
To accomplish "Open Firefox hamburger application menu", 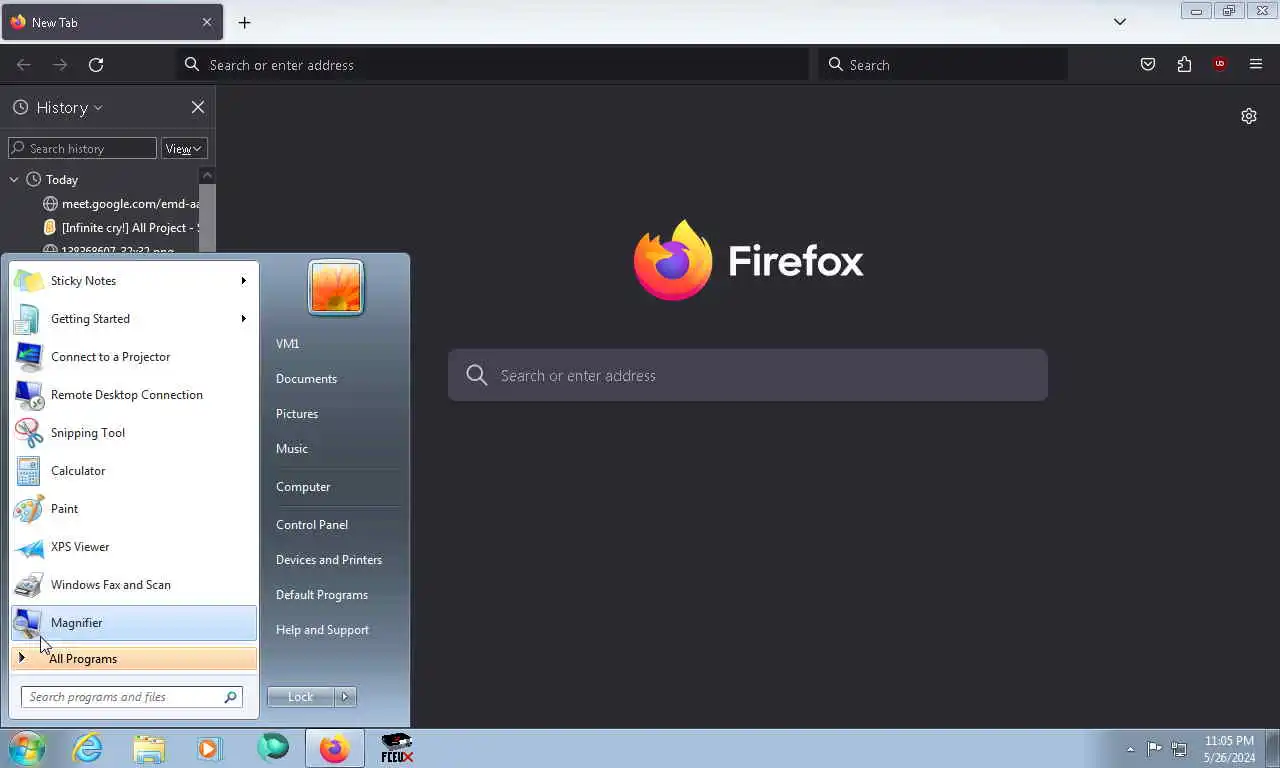I will pos(1256,65).
